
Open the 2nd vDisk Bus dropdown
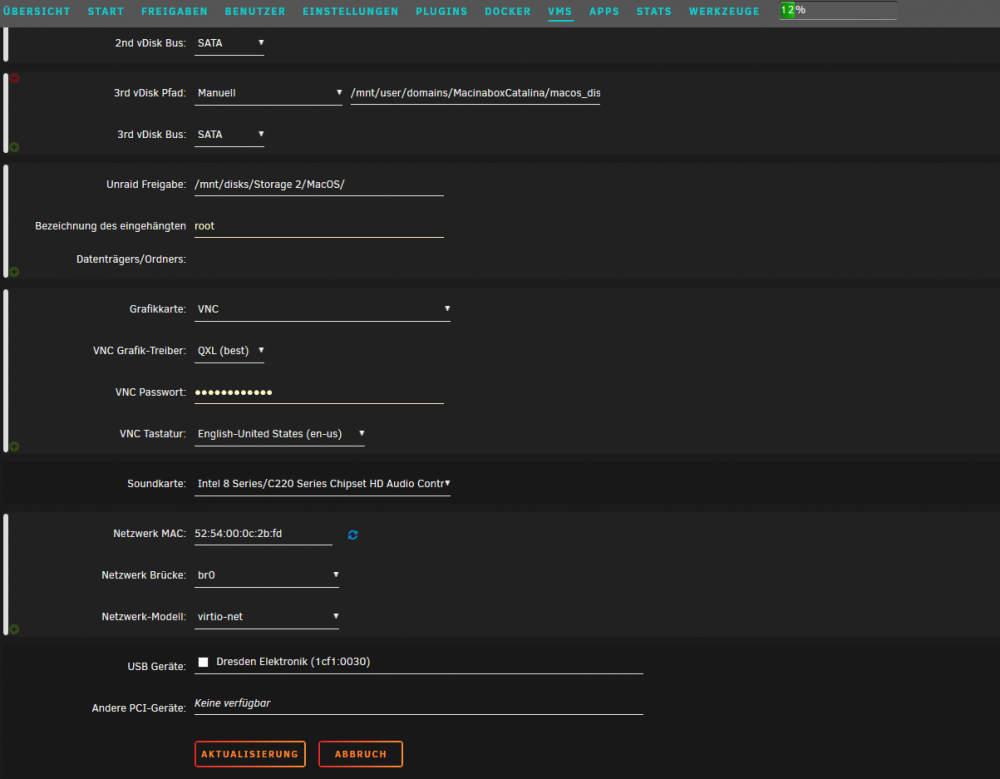(229, 43)
